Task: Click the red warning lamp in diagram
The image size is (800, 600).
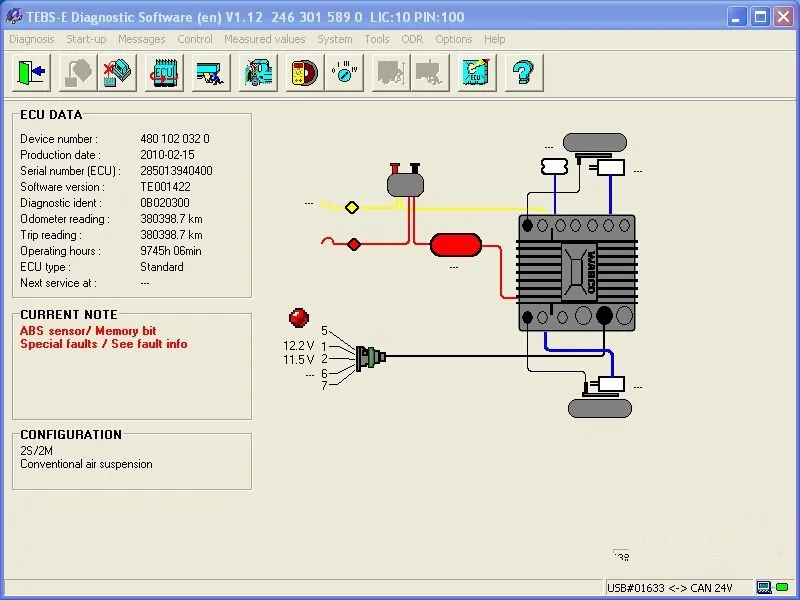Action: coord(298,317)
